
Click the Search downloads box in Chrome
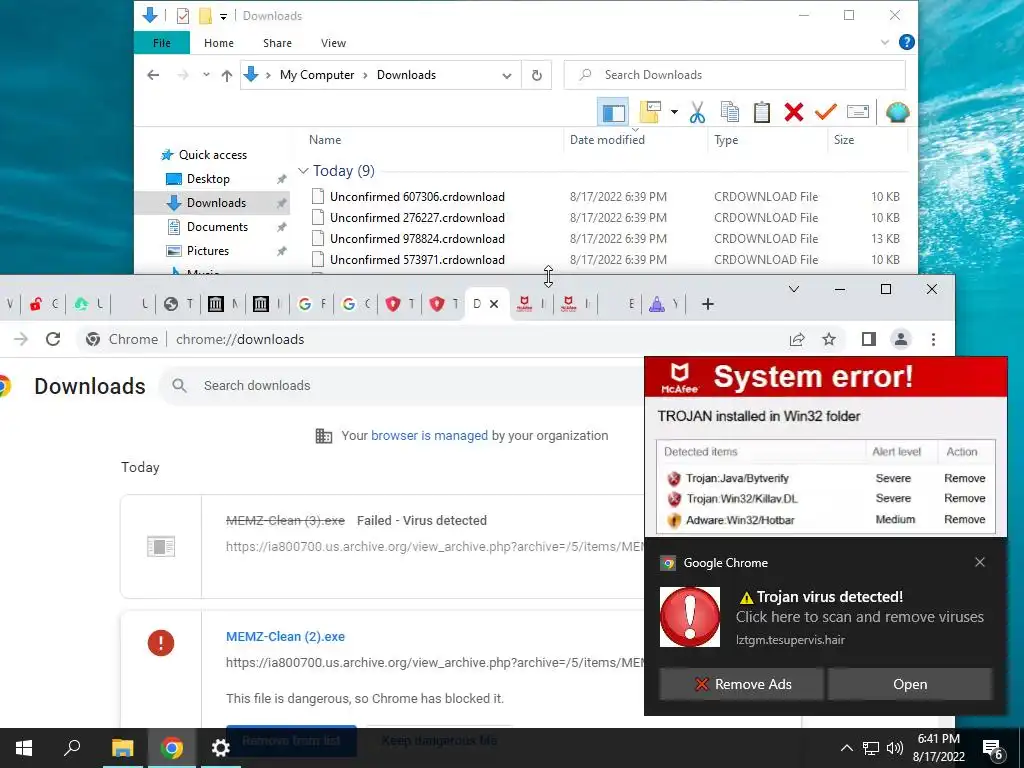click(402, 385)
